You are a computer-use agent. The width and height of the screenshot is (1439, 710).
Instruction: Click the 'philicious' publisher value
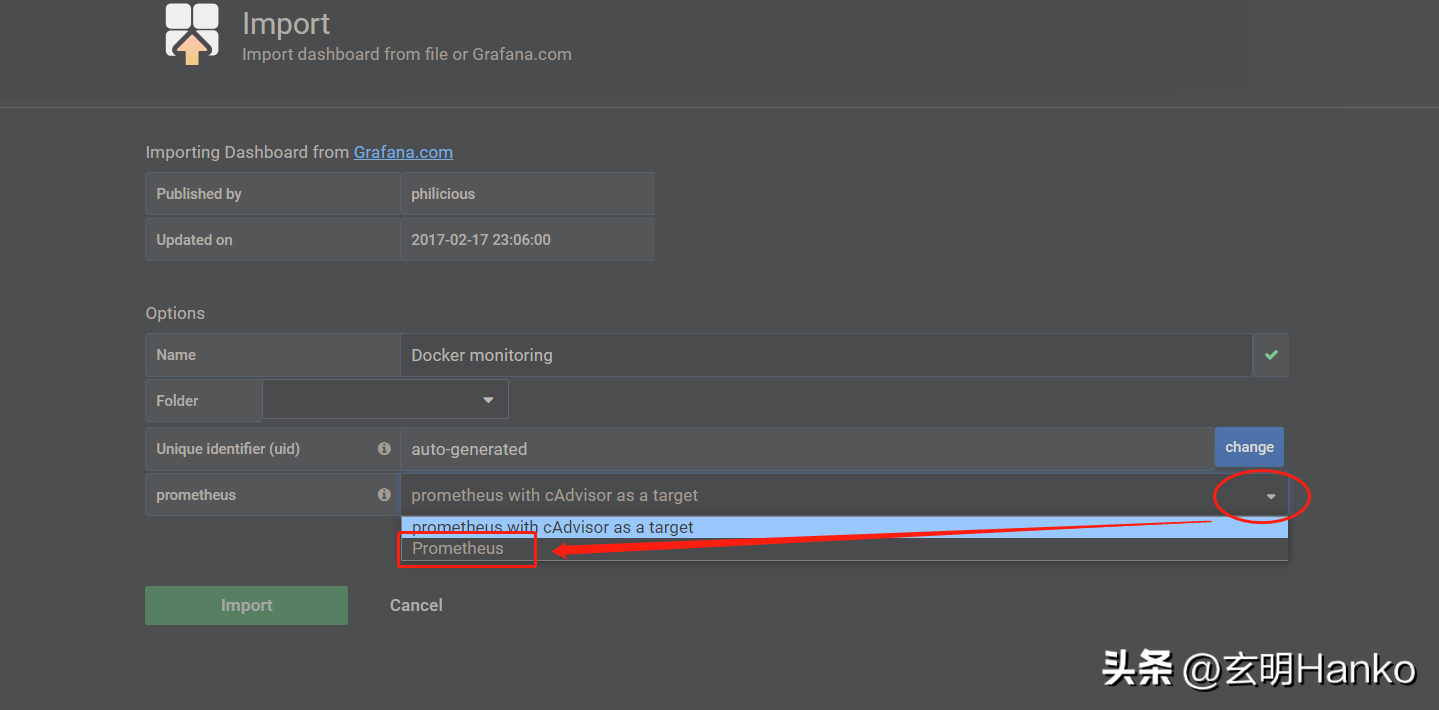(528, 194)
